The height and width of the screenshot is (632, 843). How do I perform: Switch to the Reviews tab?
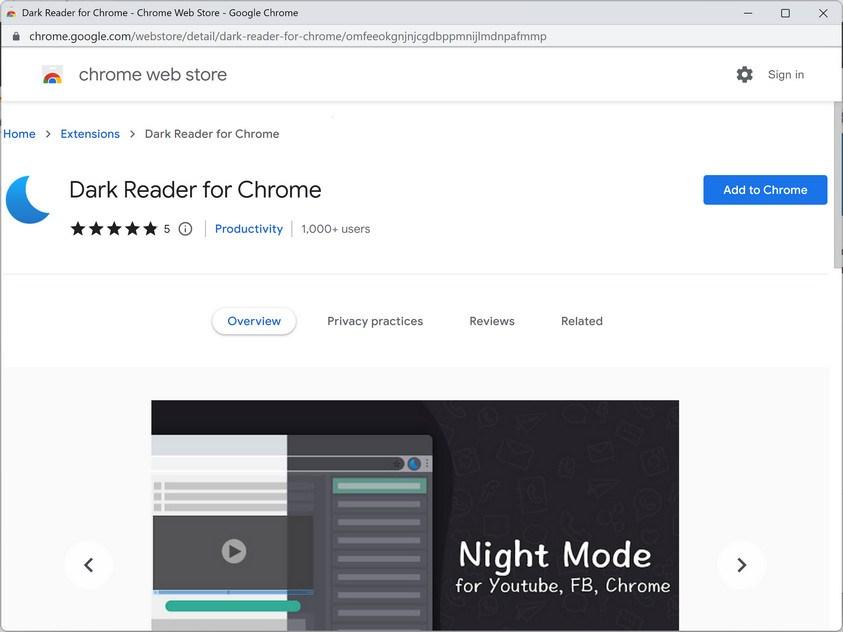[x=491, y=321]
